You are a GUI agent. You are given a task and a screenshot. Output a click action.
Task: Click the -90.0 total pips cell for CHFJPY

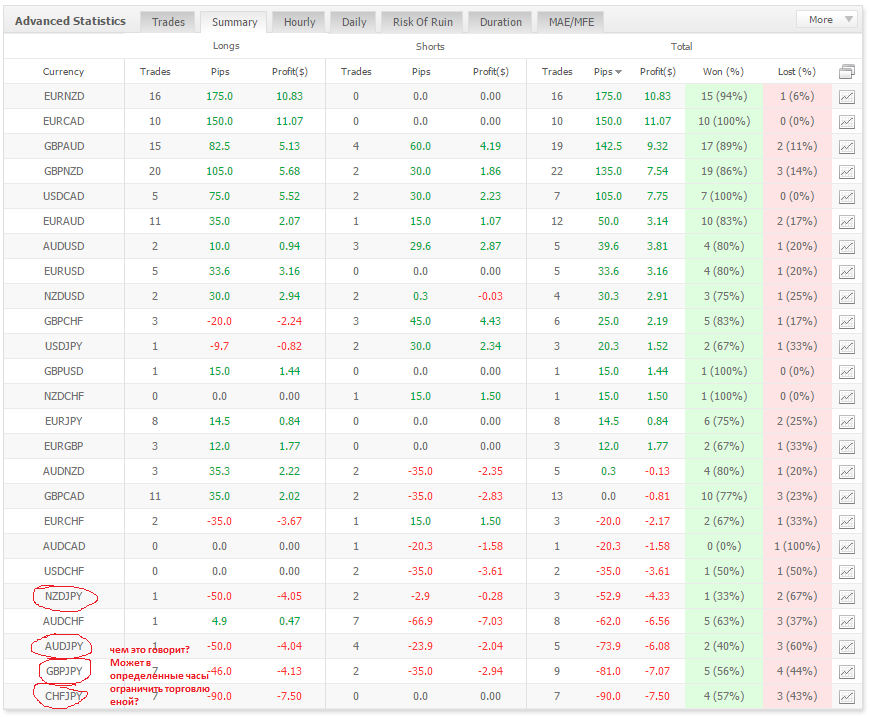click(x=608, y=696)
